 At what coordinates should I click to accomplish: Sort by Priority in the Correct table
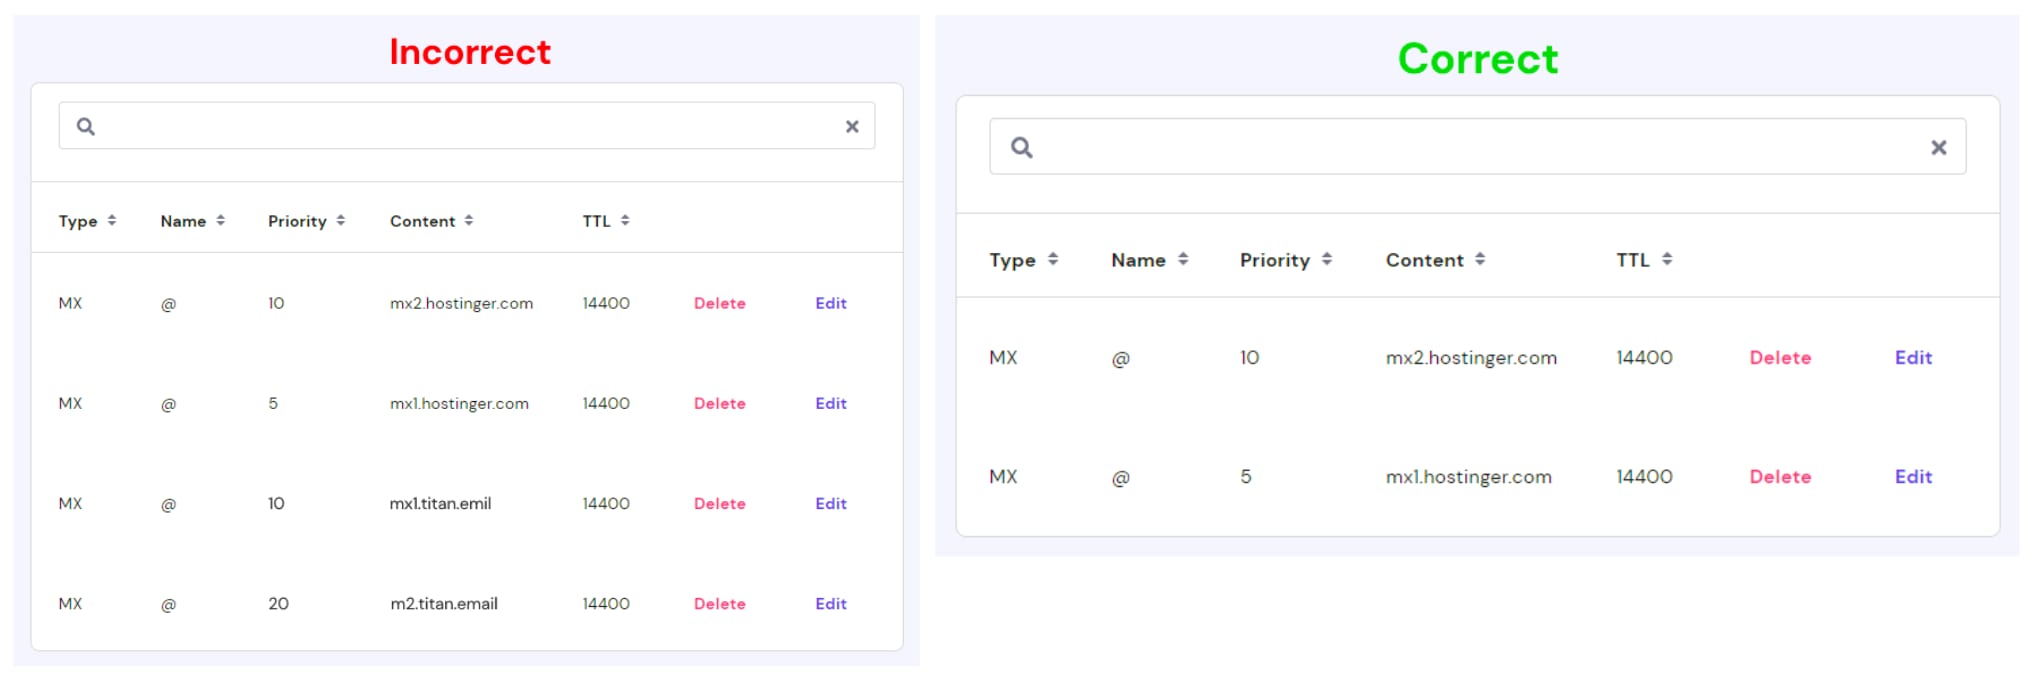(1285, 260)
